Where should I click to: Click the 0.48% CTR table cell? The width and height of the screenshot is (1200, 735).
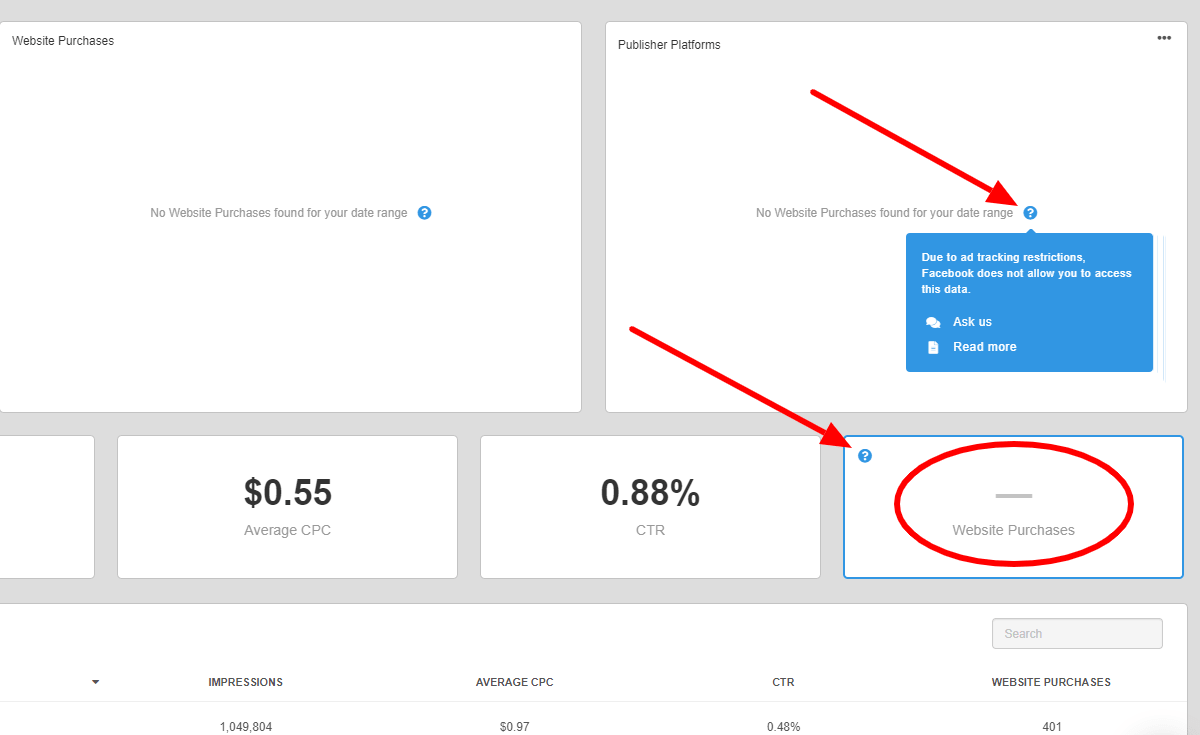pyautogui.click(x=783, y=727)
